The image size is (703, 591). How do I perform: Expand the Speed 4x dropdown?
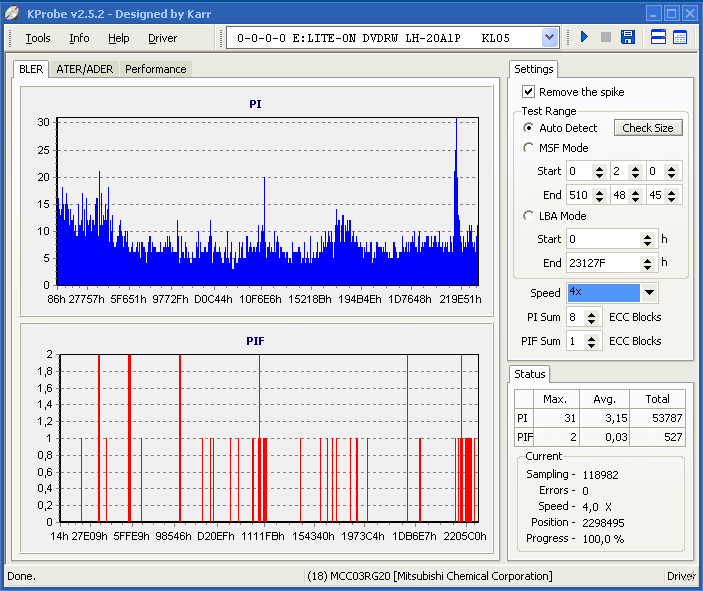(650, 293)
